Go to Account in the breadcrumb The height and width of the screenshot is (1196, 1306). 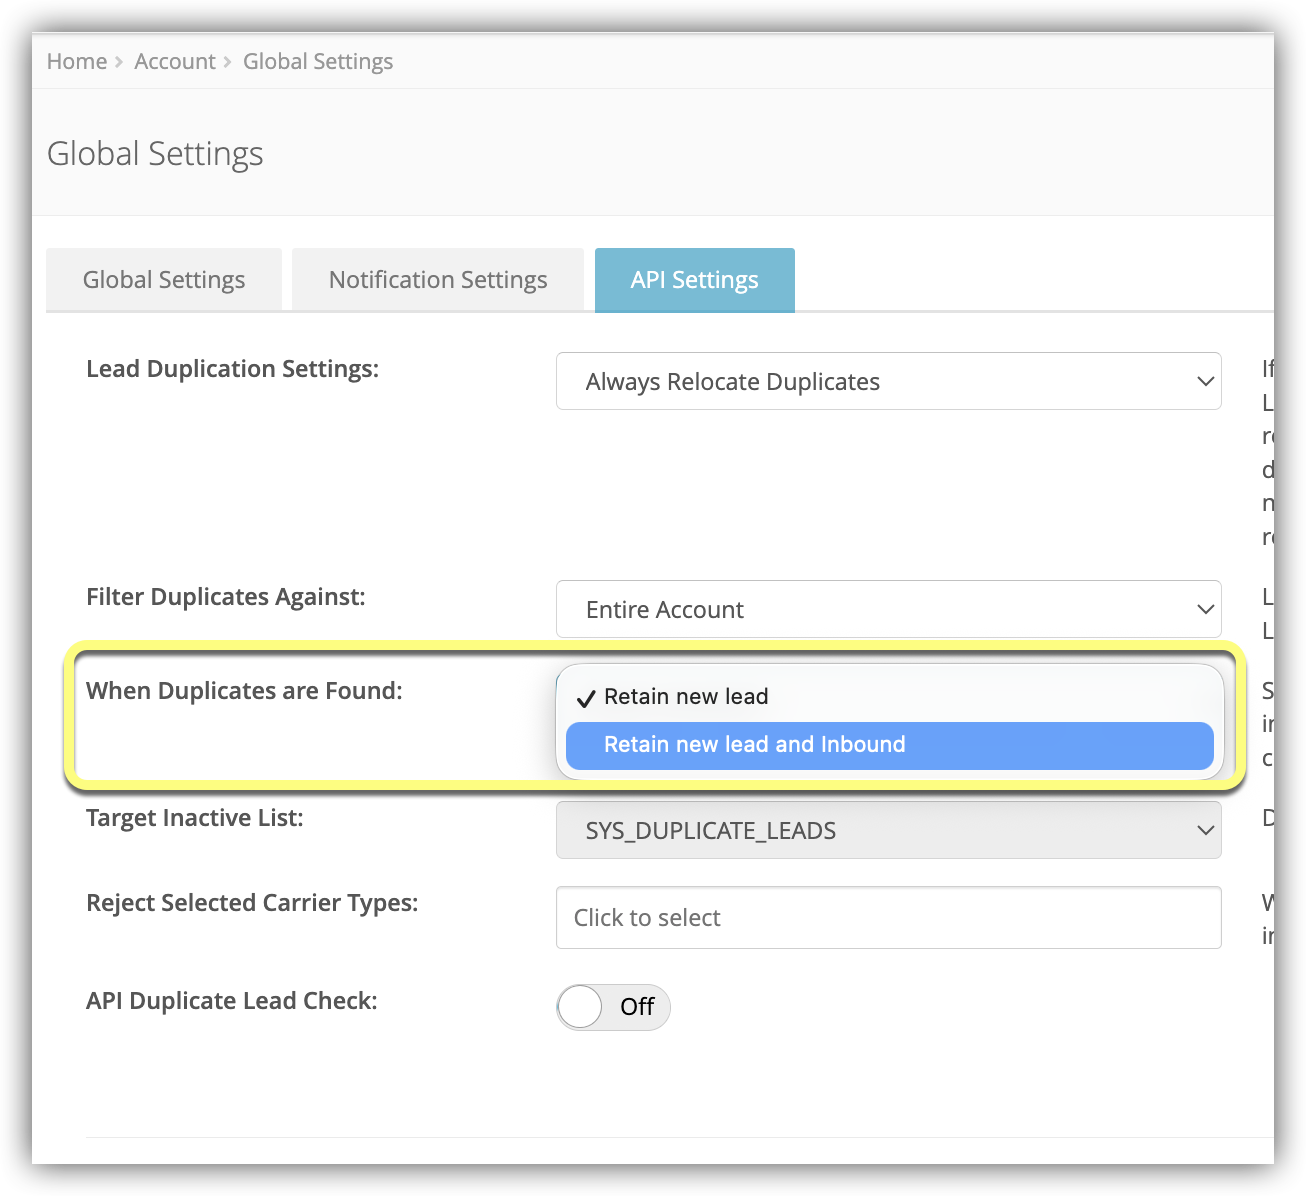click(175, 62)
